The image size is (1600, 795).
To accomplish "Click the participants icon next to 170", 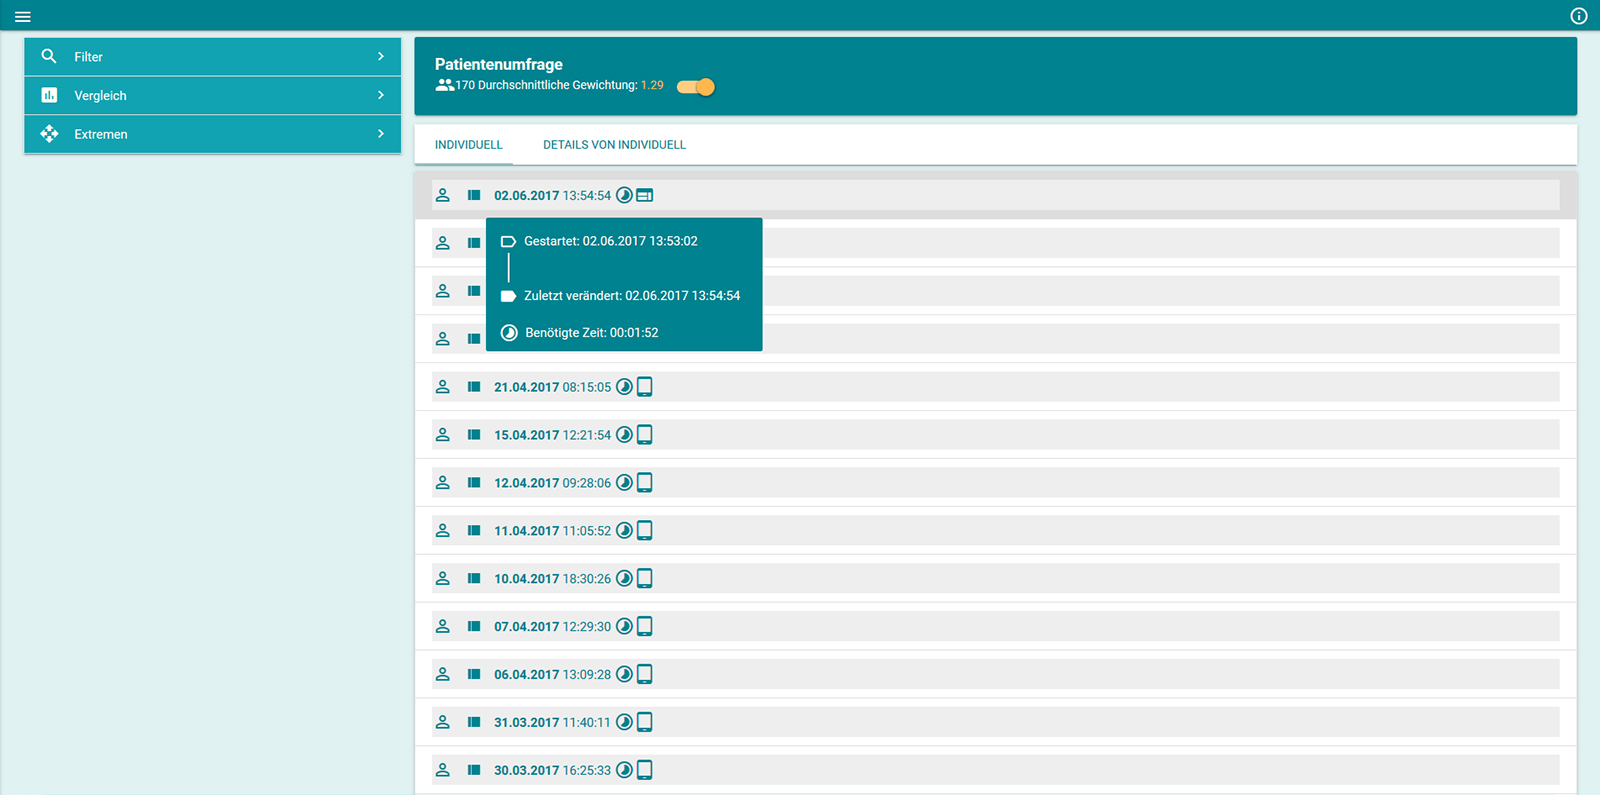I will 445,85.
